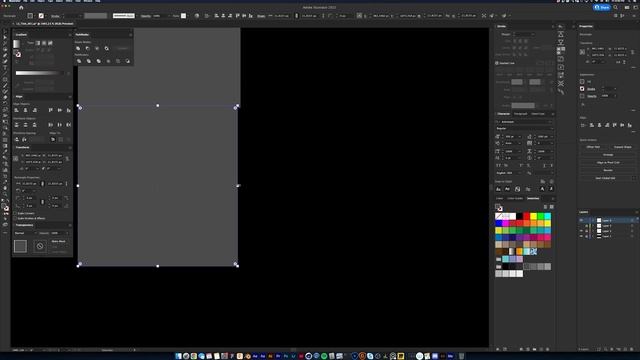This screenshot has width=640, height=360.
Task: Switch to the OpenType tab
Action: [x=538, y=114]
